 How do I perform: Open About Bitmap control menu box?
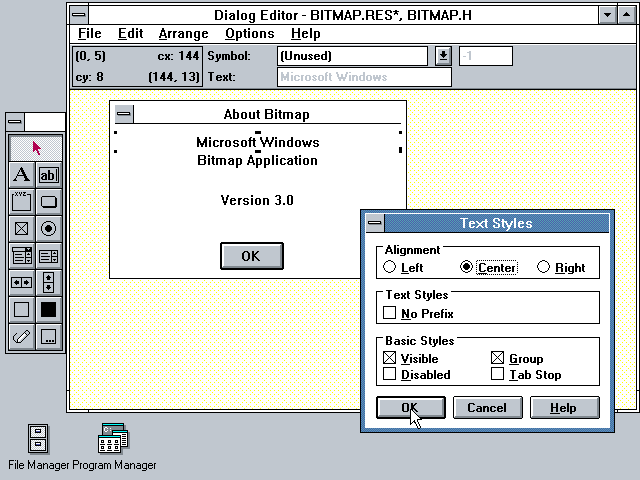tap(124, 114)
